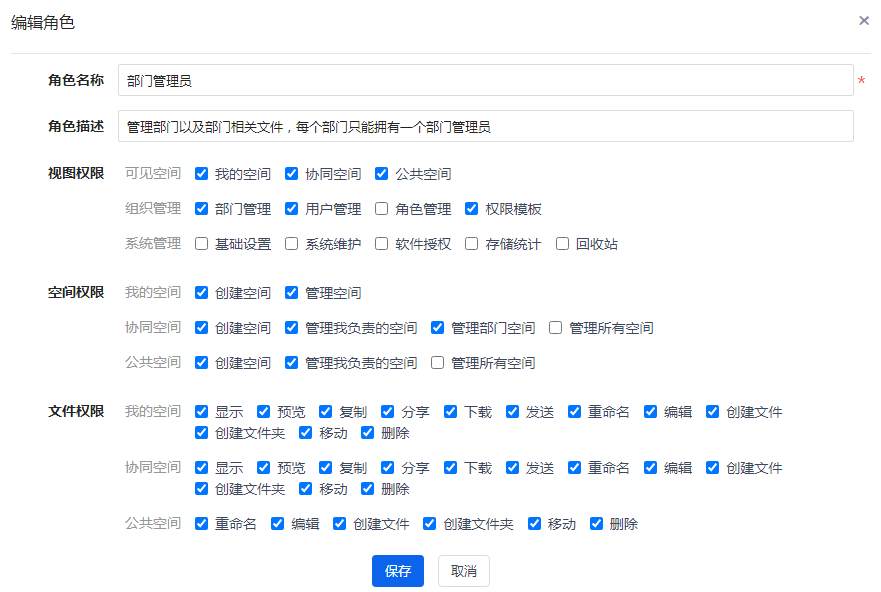Uncheck 发送 in 协同空间 file permissions
The width and height of the screenshot is (881, 592).
pos(512,467)
